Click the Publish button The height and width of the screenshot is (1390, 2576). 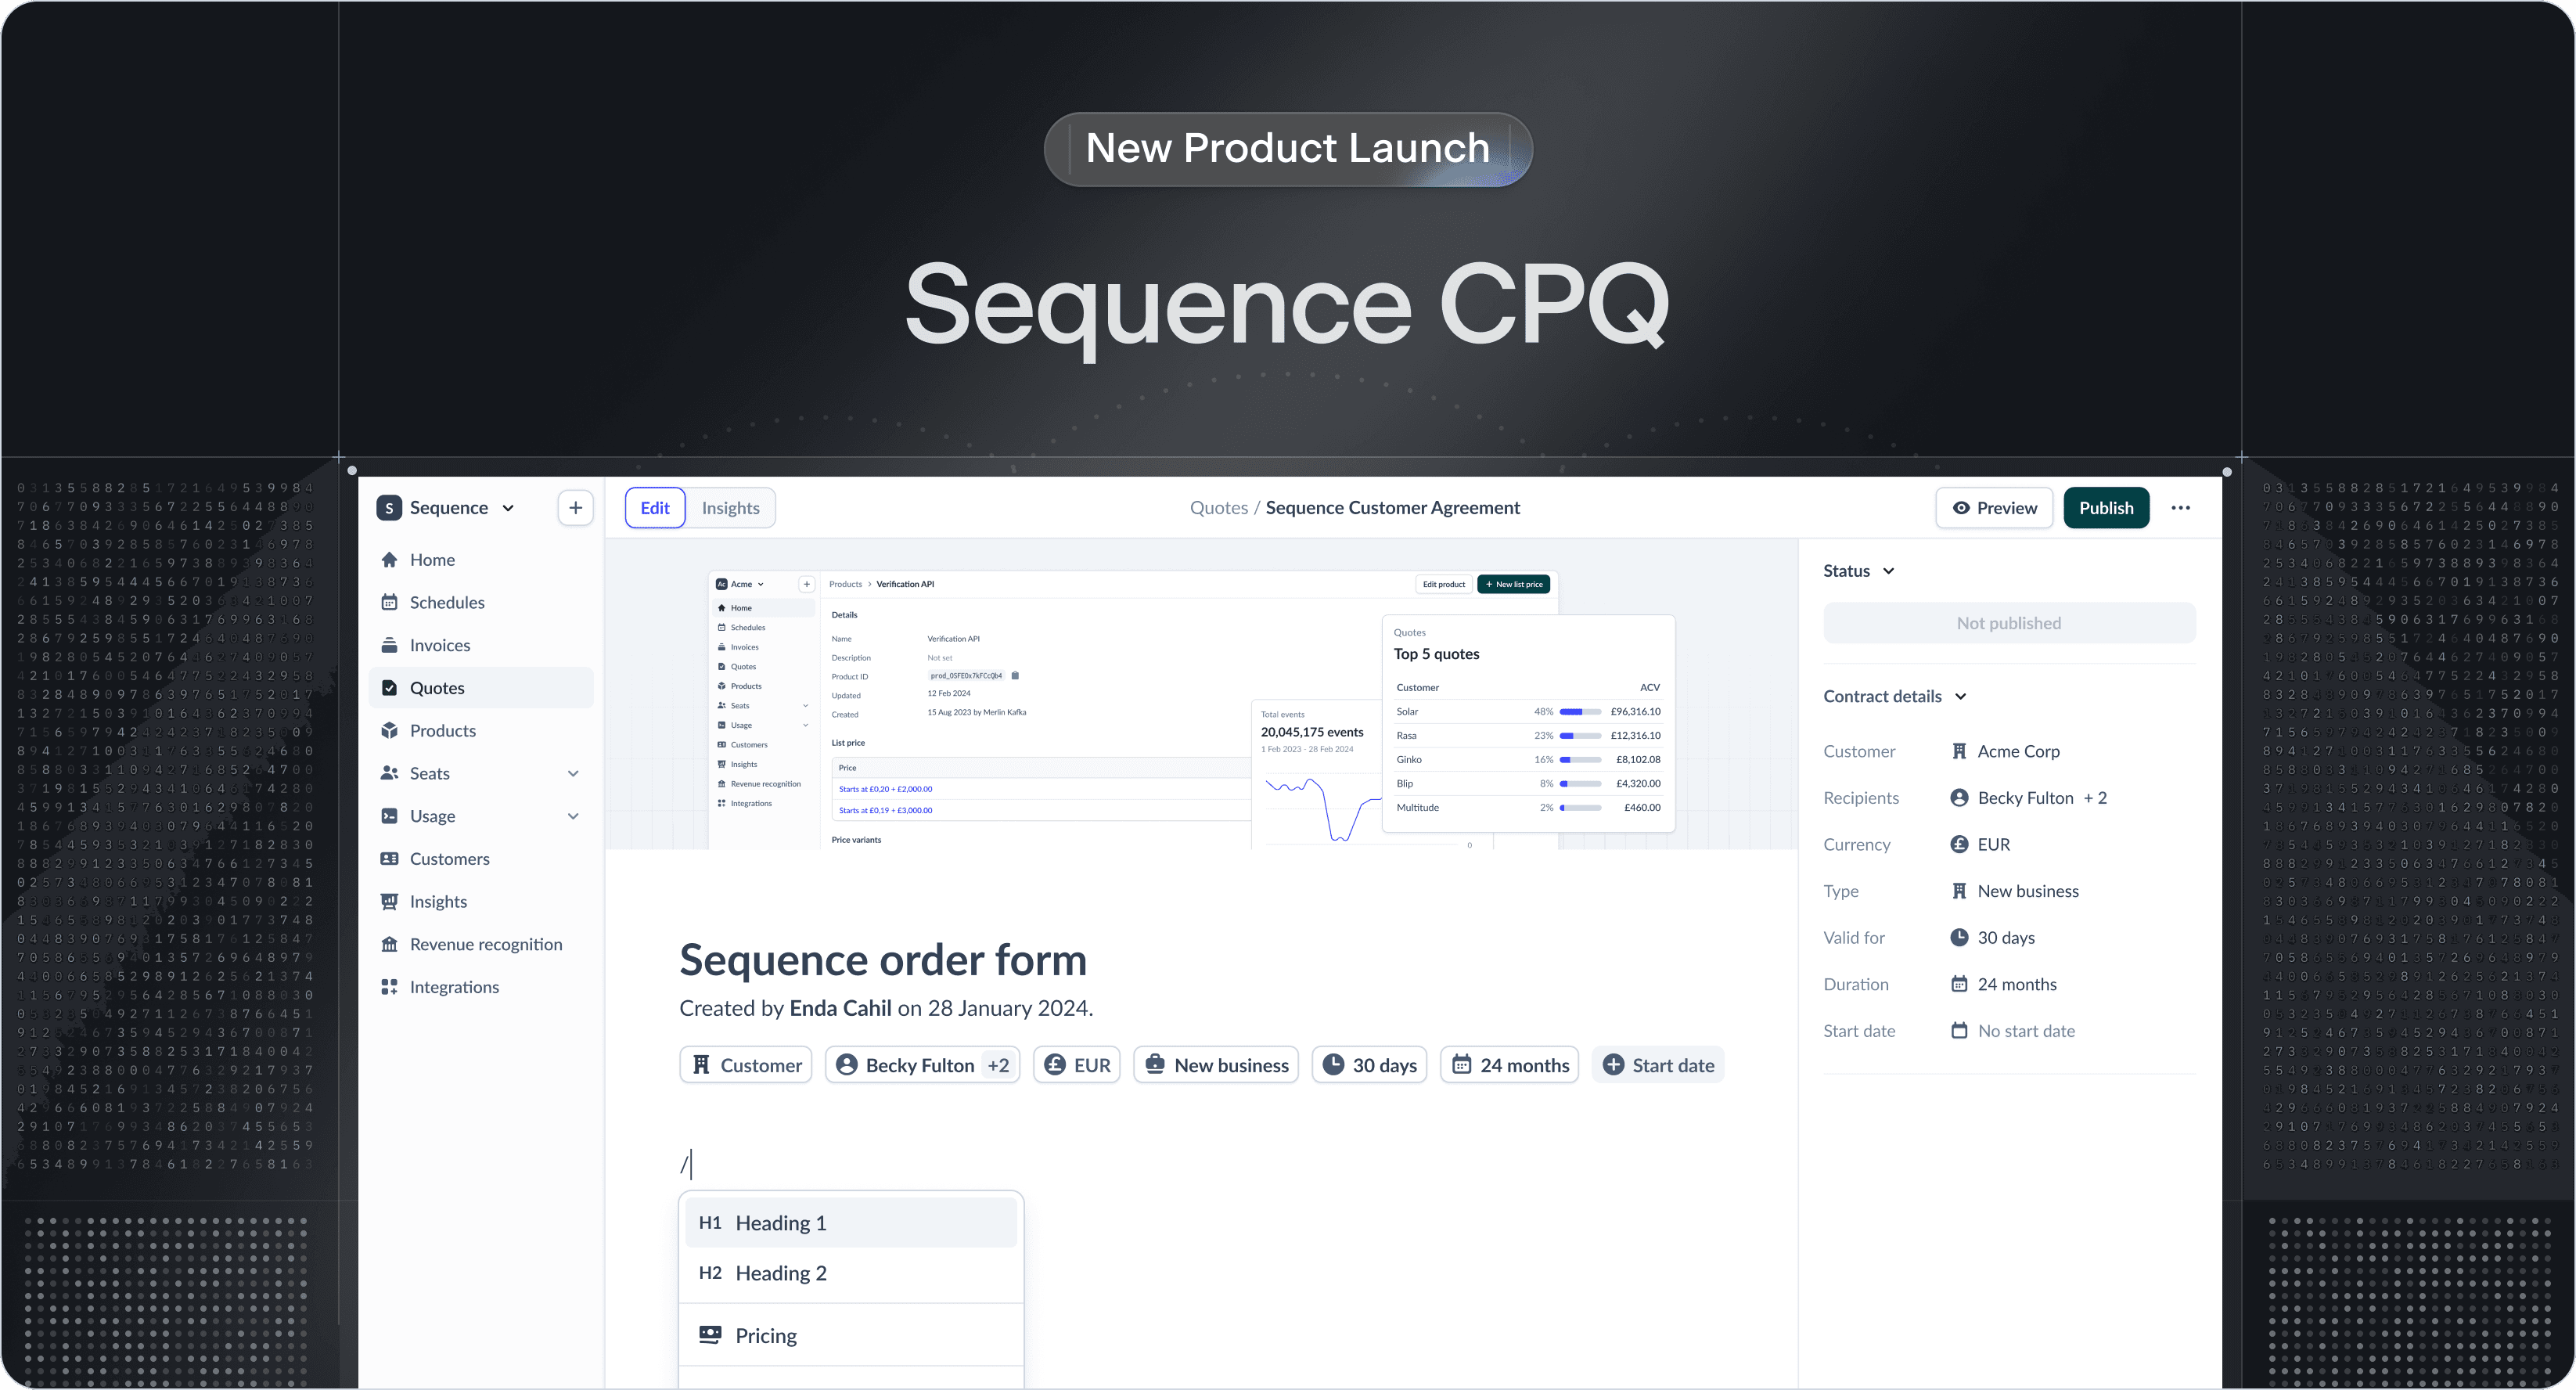tap(2105, 508)
